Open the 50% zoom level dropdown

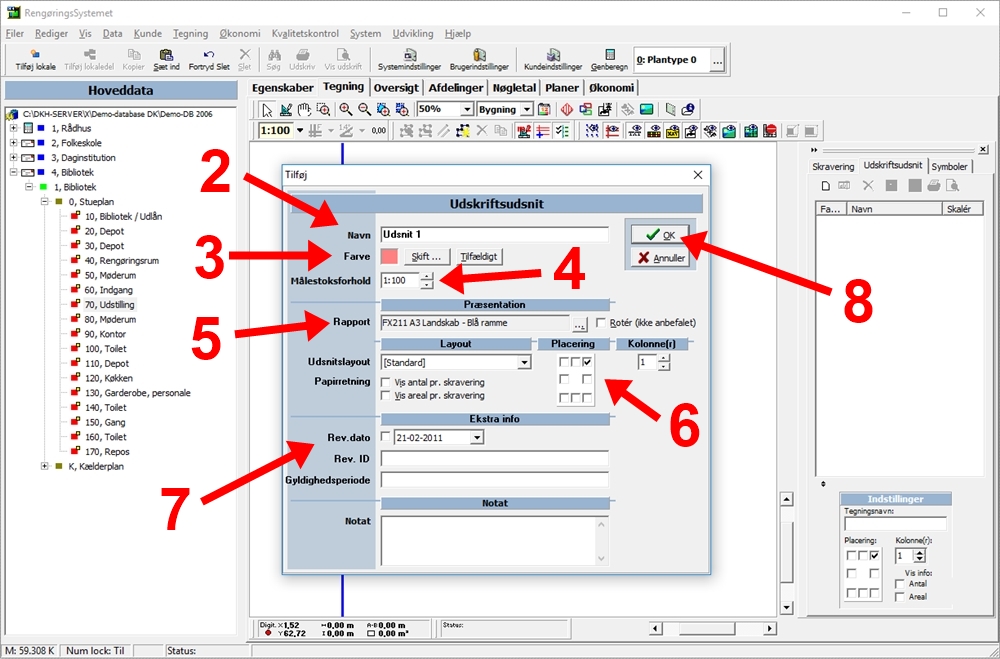467,110
